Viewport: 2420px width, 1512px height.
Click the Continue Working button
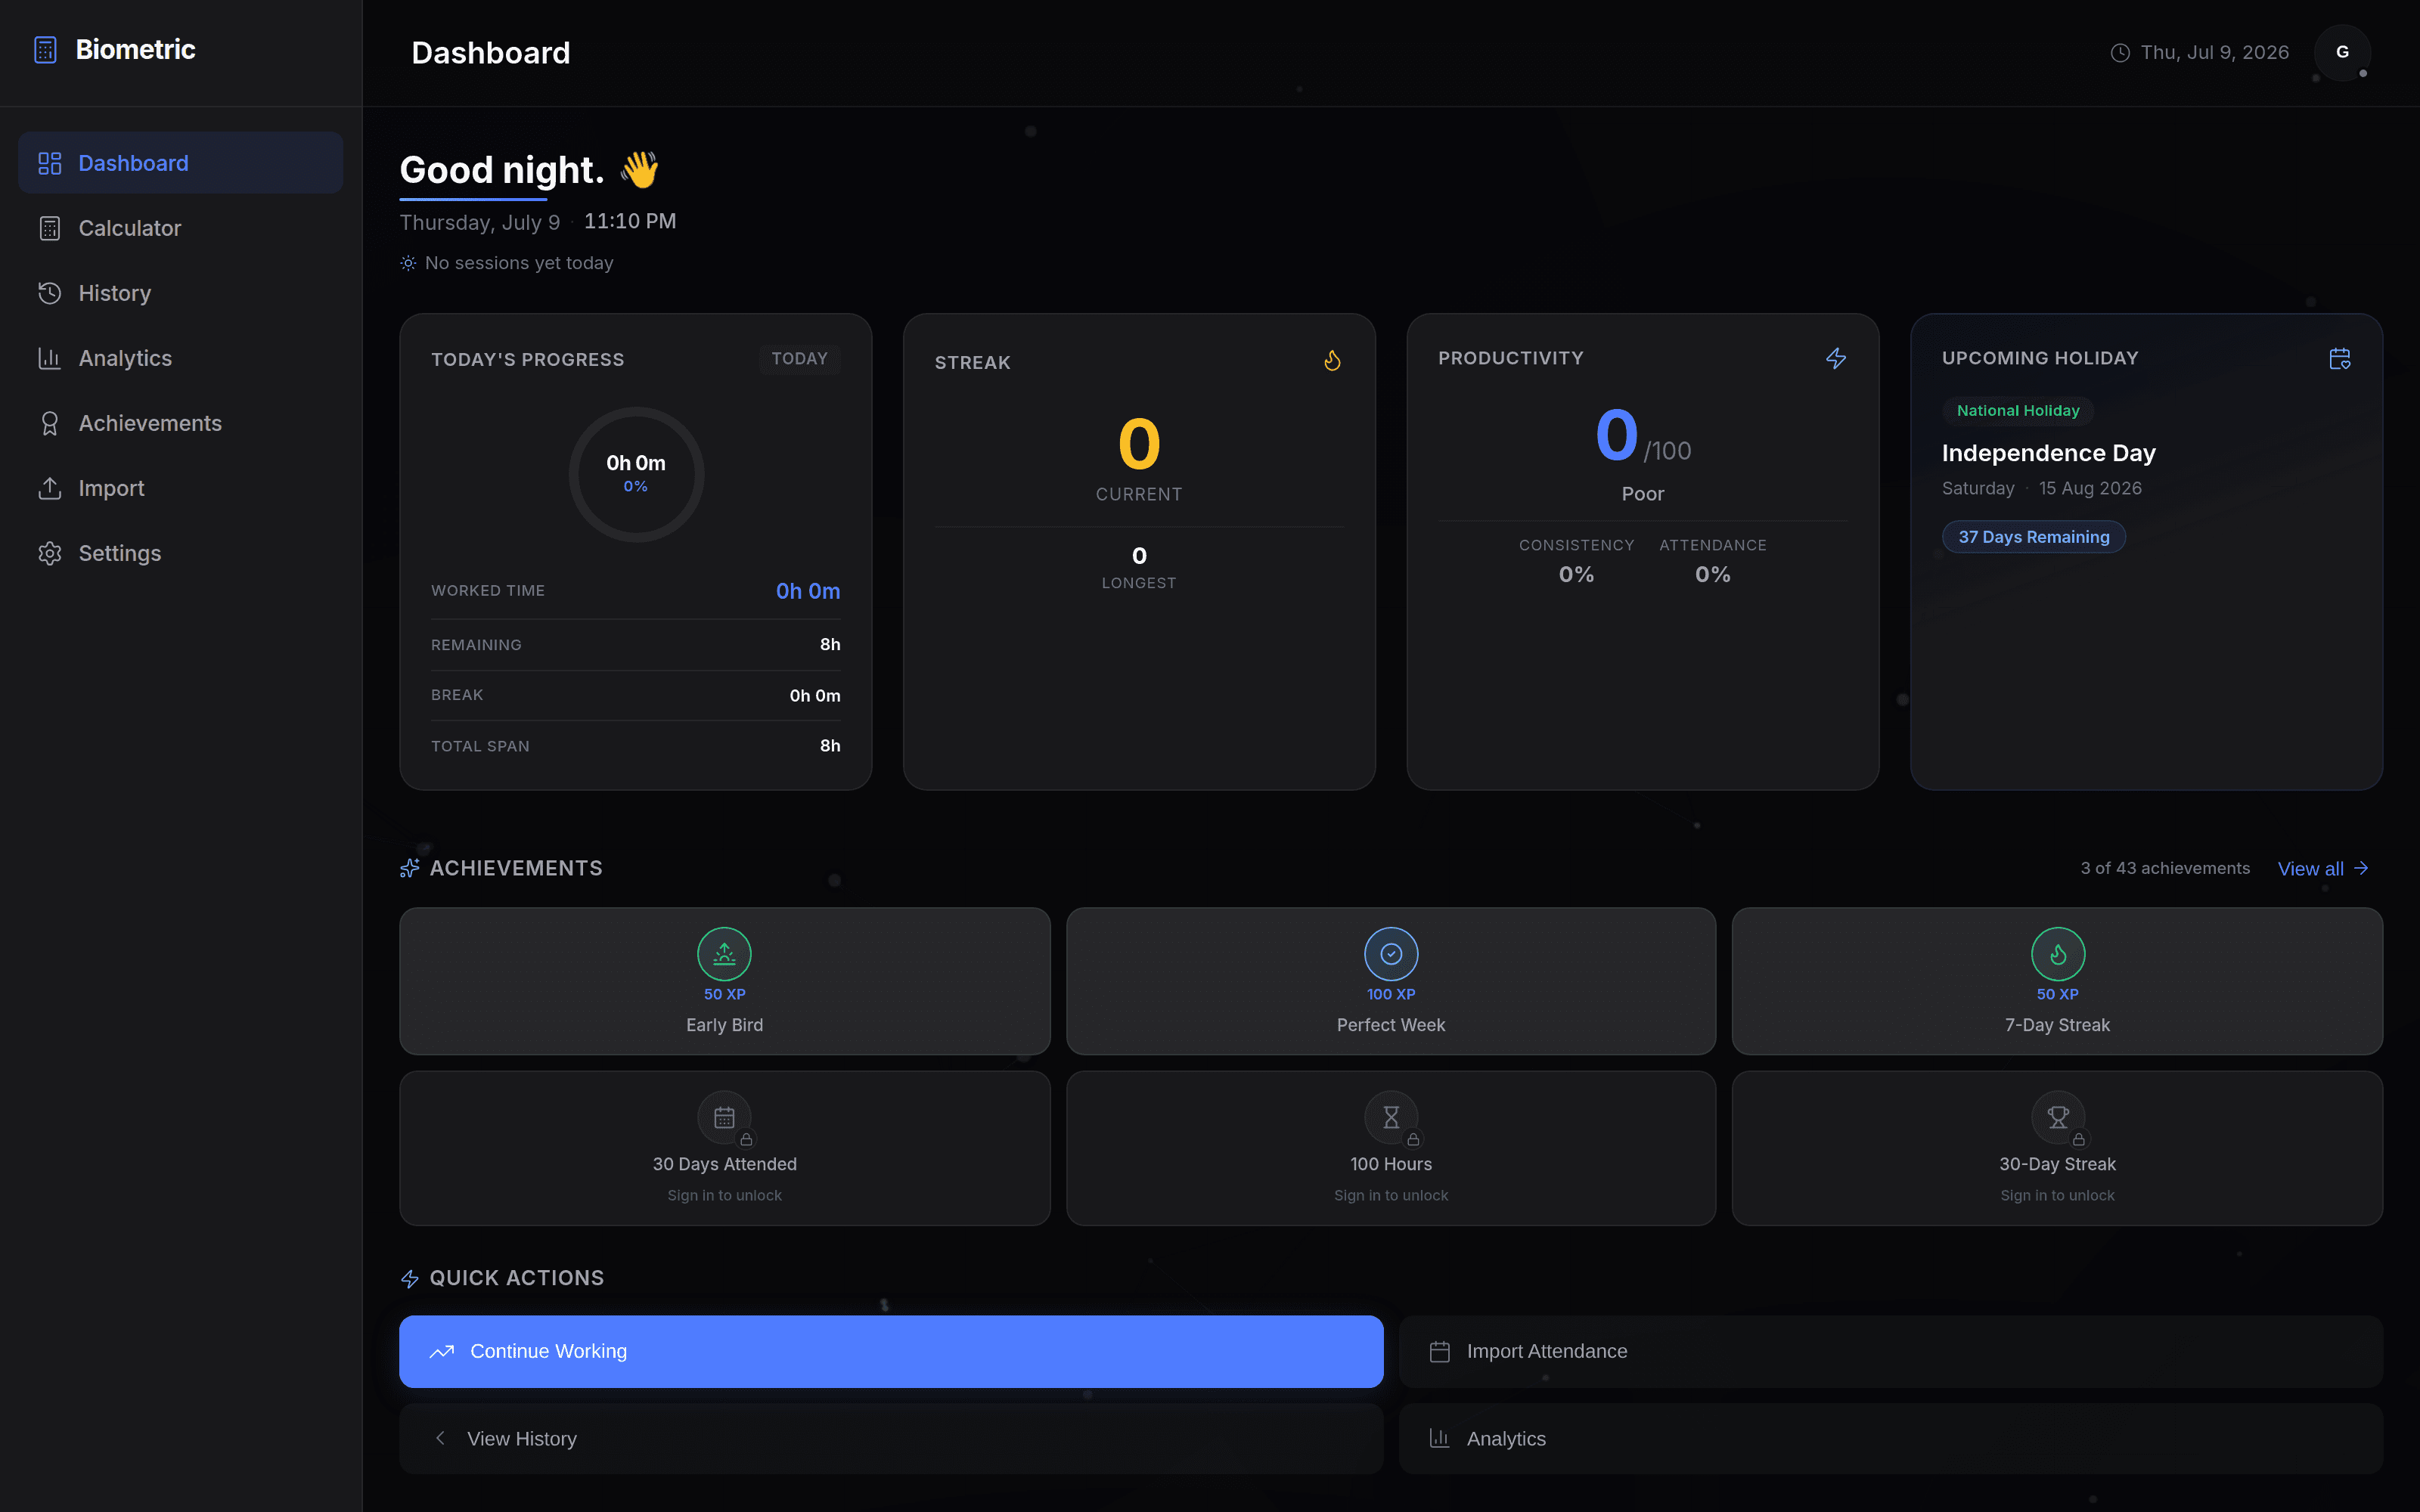pyautogui.click(x=891, y=1352)
